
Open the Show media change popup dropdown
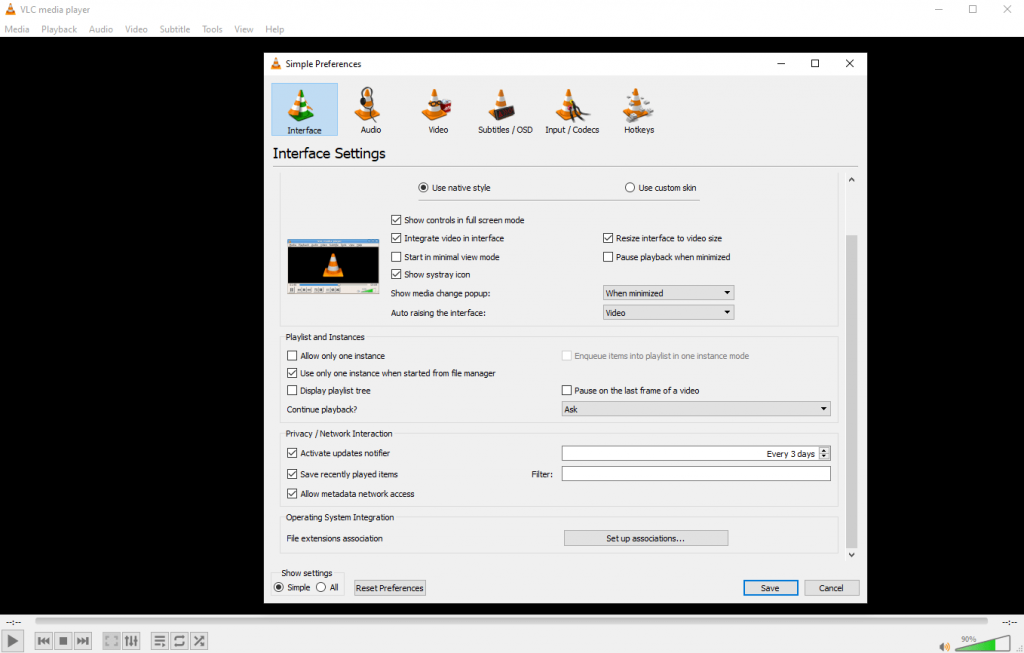(668, 293)
